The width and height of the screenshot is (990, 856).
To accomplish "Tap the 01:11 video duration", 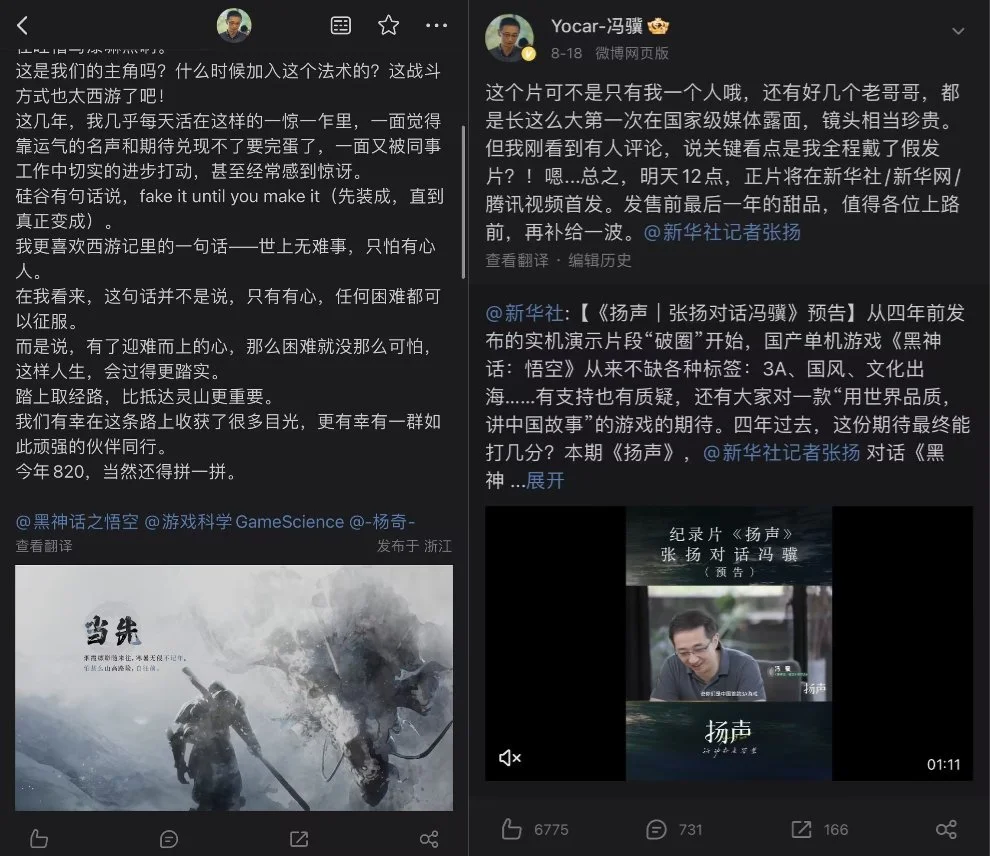I will (x=943, y=764).
